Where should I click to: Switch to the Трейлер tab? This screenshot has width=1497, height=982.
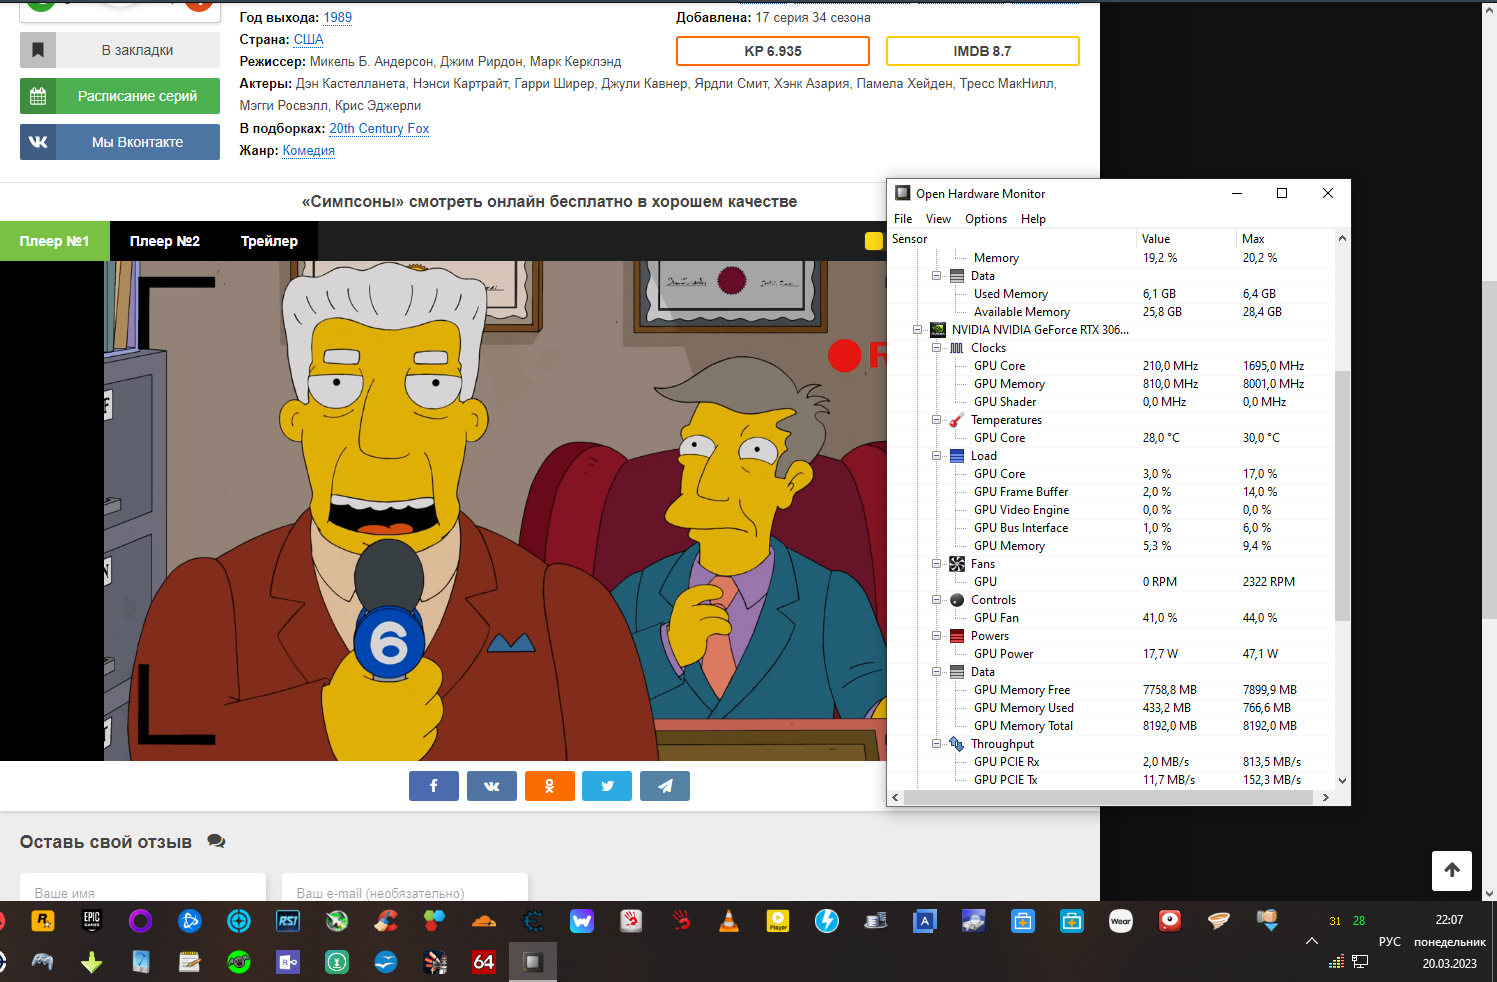pyautogui.click(x=269, y=241)
